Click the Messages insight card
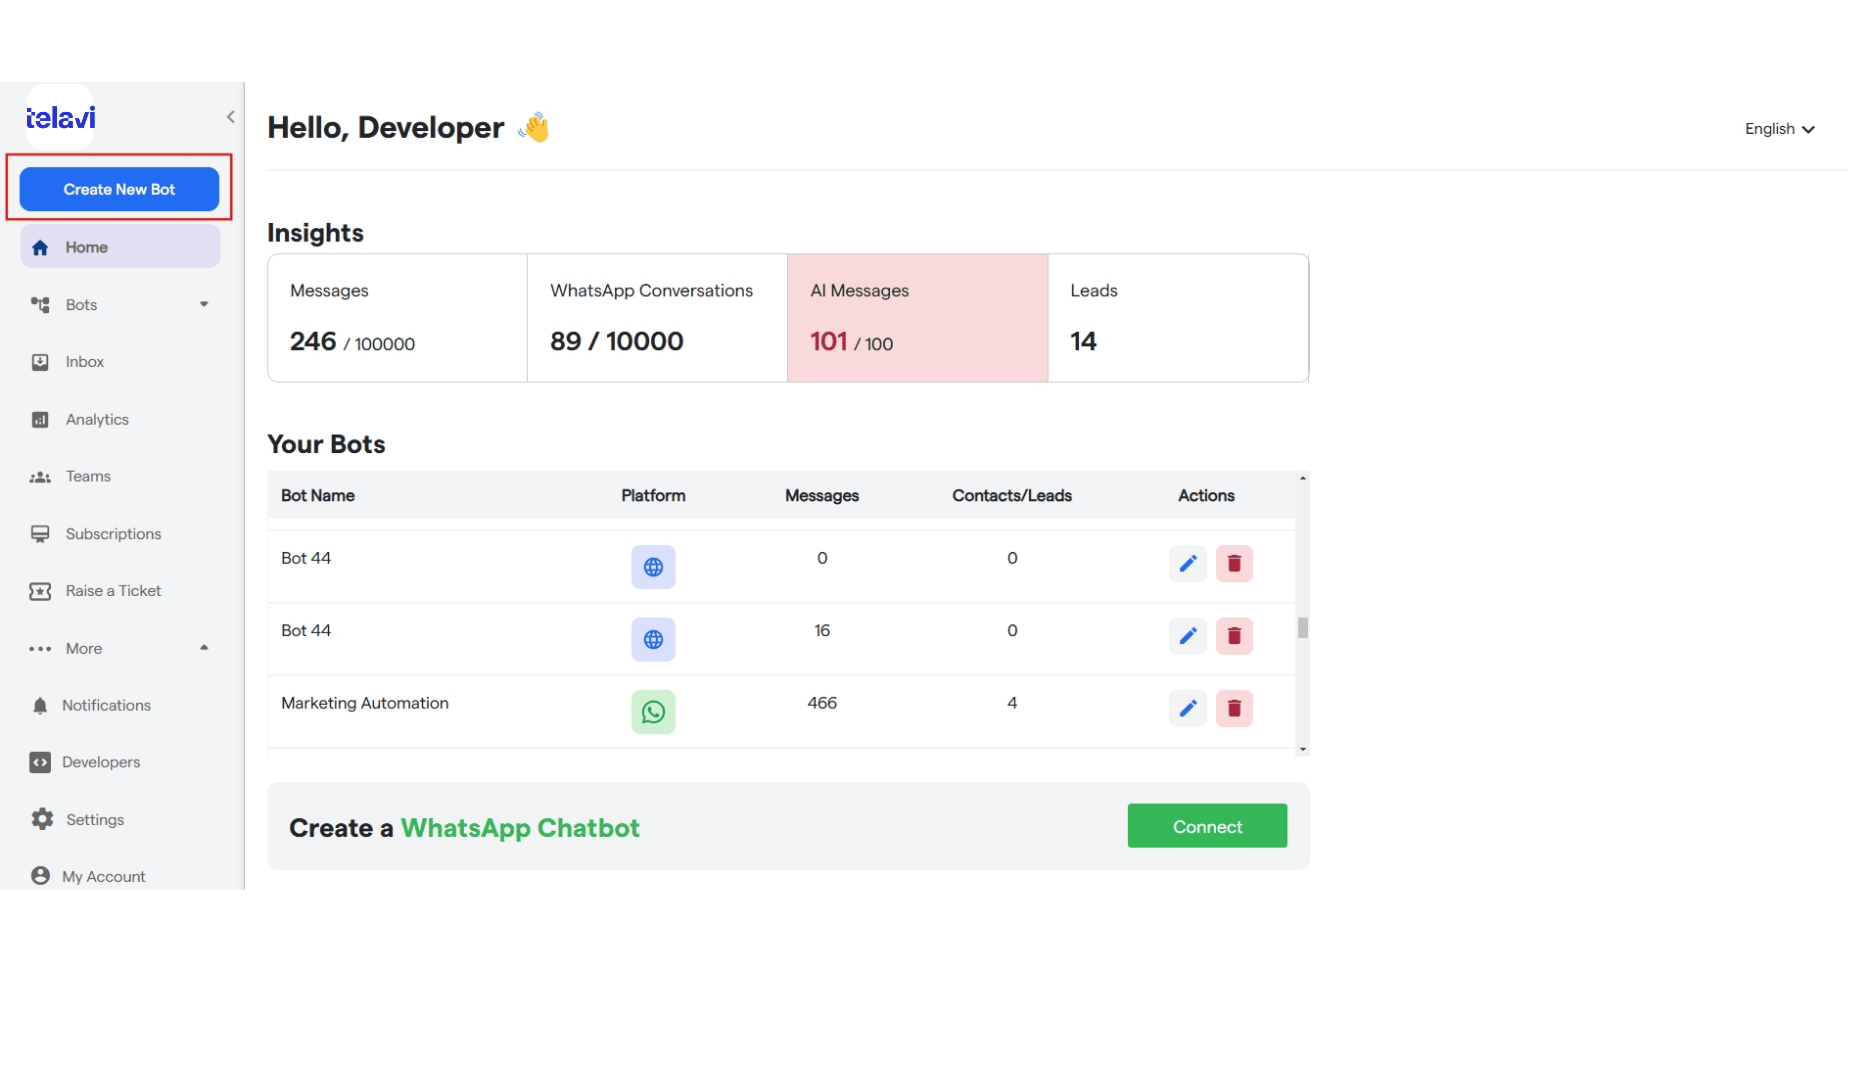 [x=397, y=318]
